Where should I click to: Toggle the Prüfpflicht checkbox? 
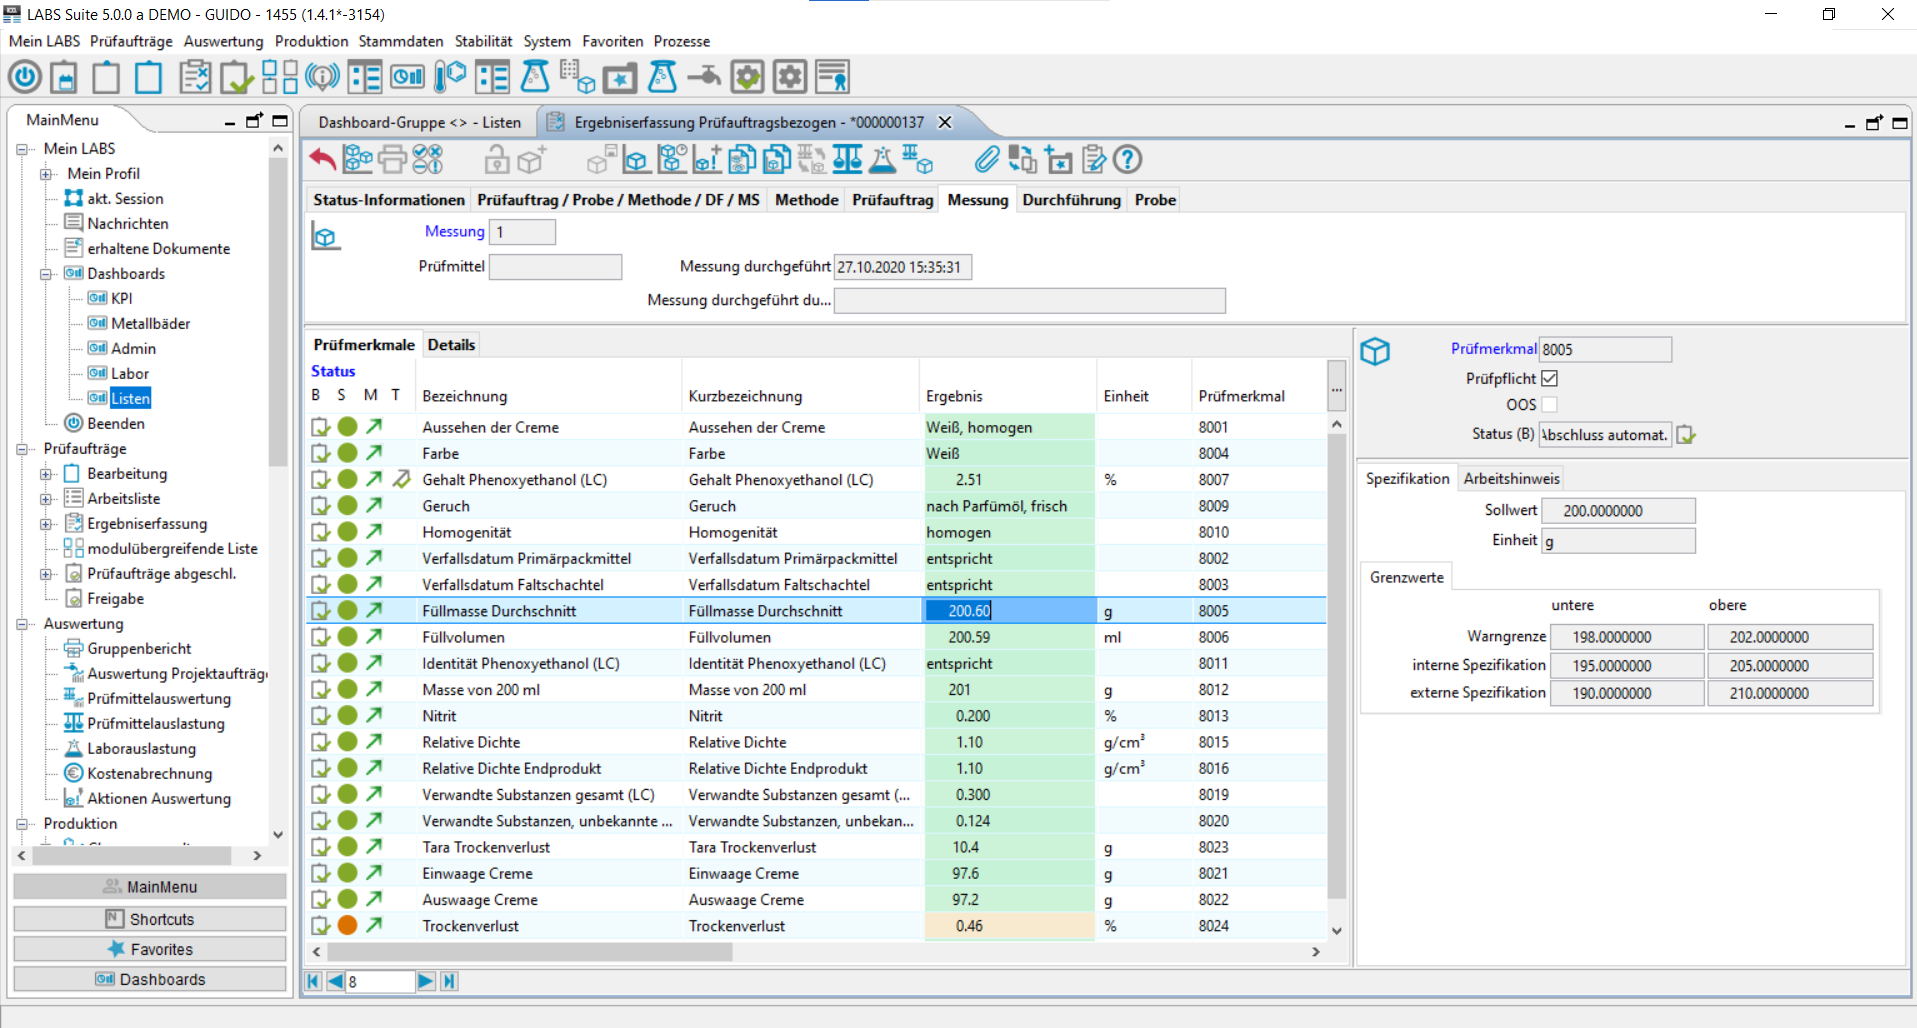(x=1549, y=378)
